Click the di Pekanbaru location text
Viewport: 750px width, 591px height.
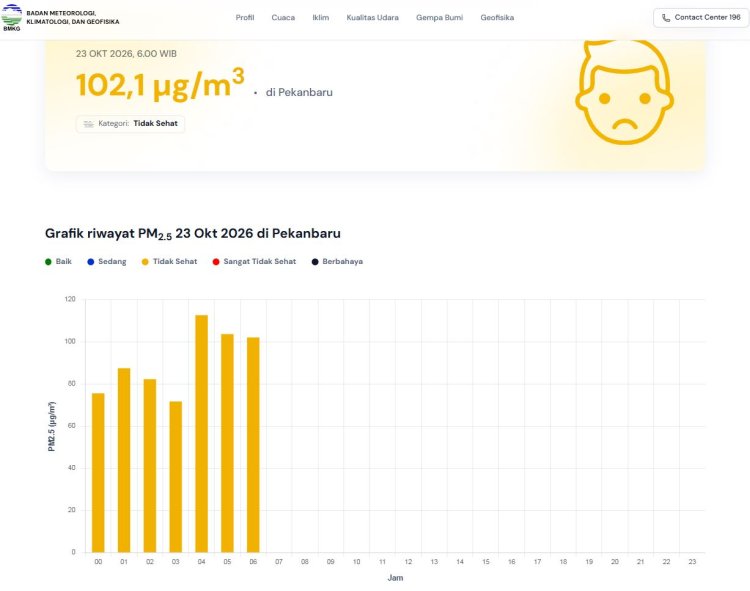[x=299, y=92]
